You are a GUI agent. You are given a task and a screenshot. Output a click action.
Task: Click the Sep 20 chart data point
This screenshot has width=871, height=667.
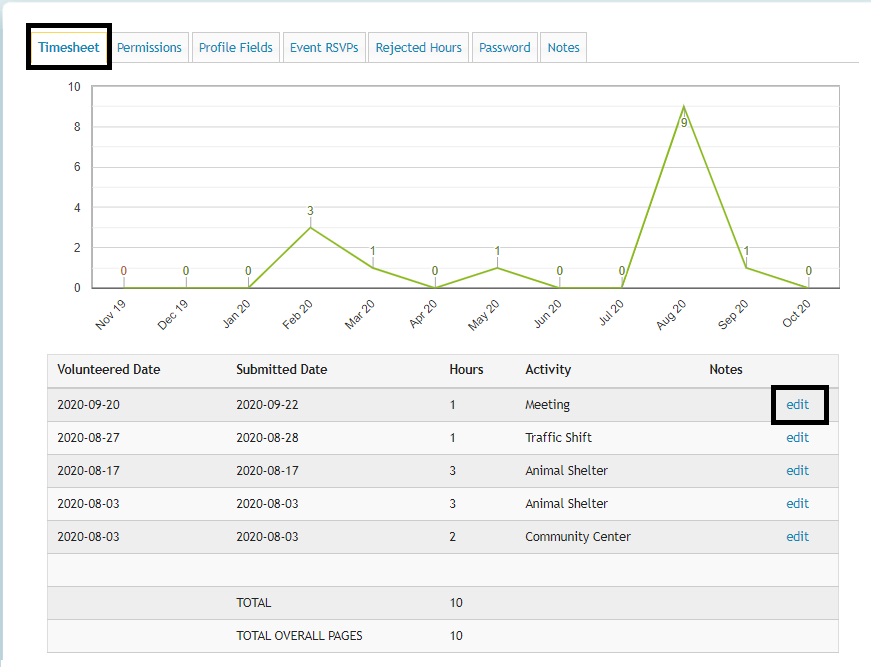coord(746,267)
